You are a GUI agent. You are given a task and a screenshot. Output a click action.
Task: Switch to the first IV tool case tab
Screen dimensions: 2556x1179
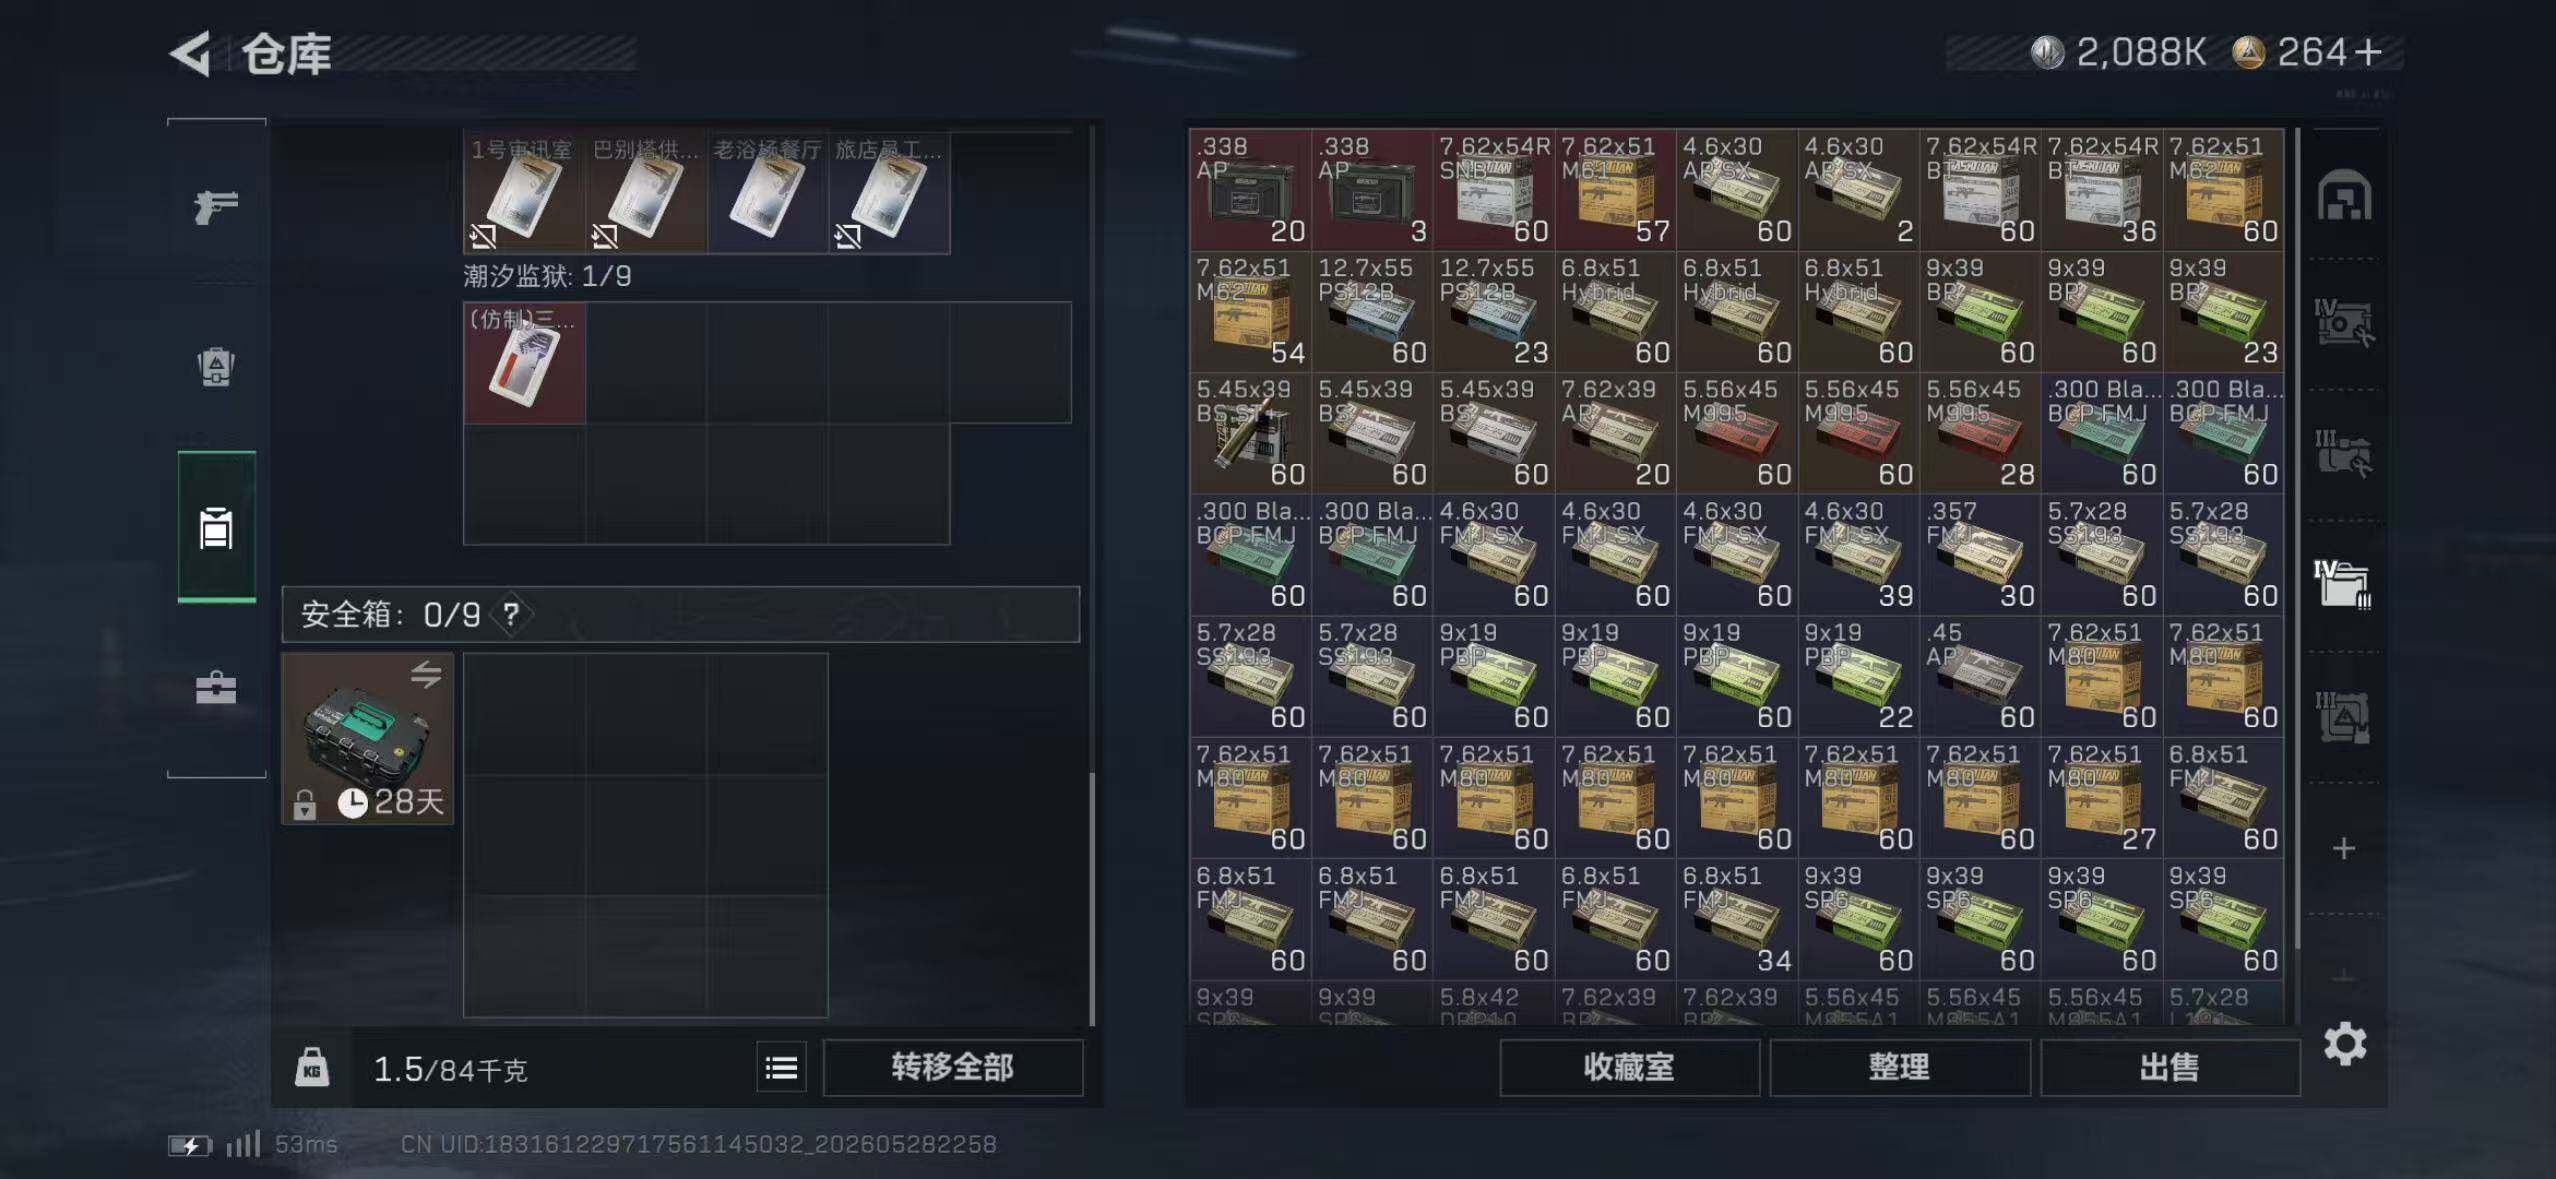(2344, 322)
